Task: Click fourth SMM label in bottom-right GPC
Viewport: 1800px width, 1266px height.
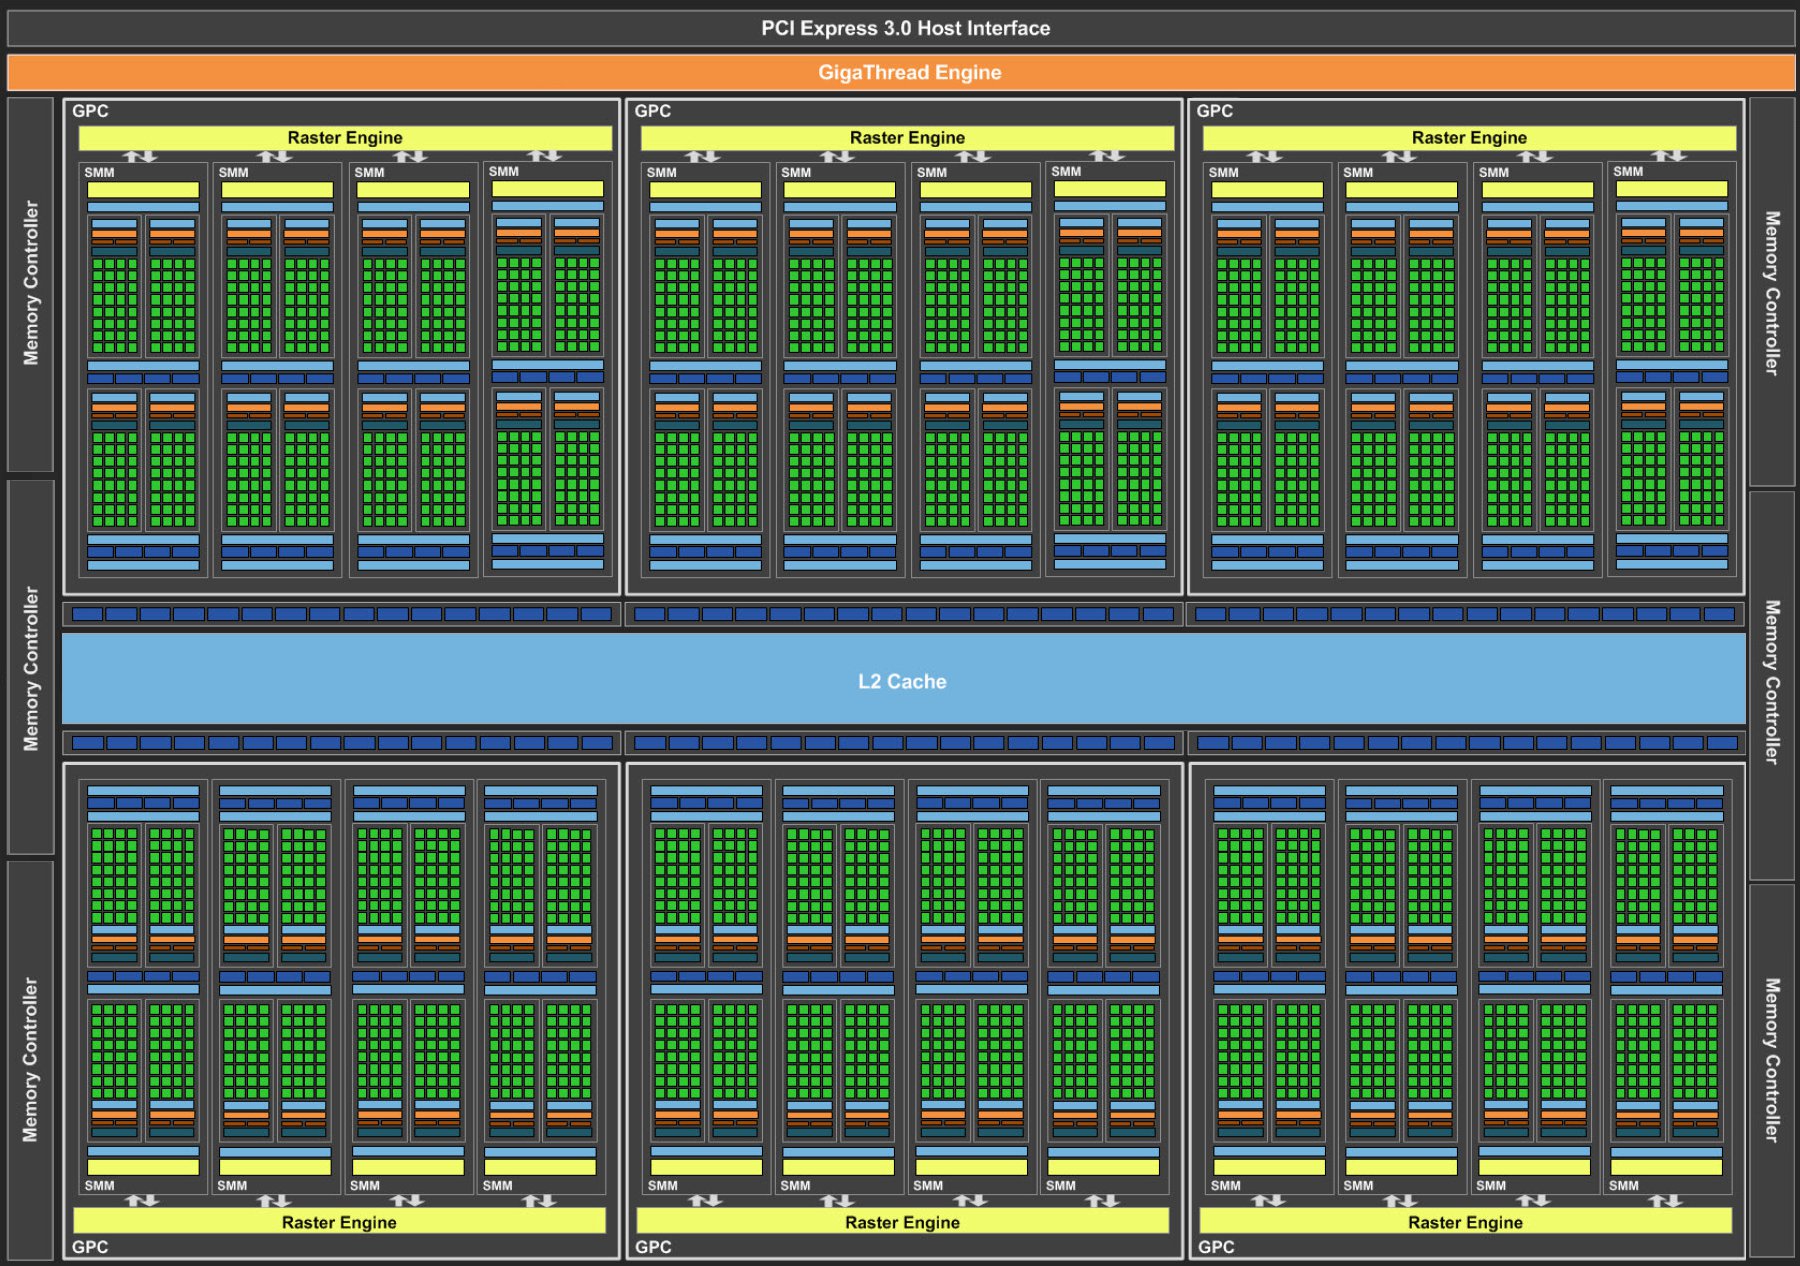Action: (1623, 1185)
